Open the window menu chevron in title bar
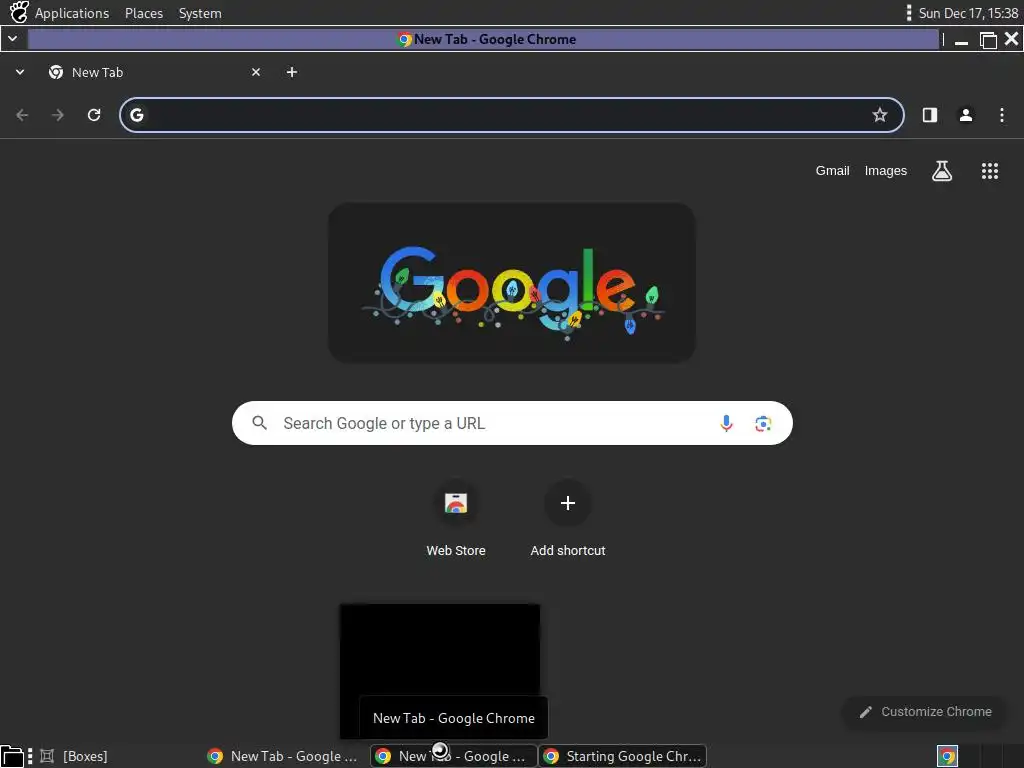 (x=12, y=39)
